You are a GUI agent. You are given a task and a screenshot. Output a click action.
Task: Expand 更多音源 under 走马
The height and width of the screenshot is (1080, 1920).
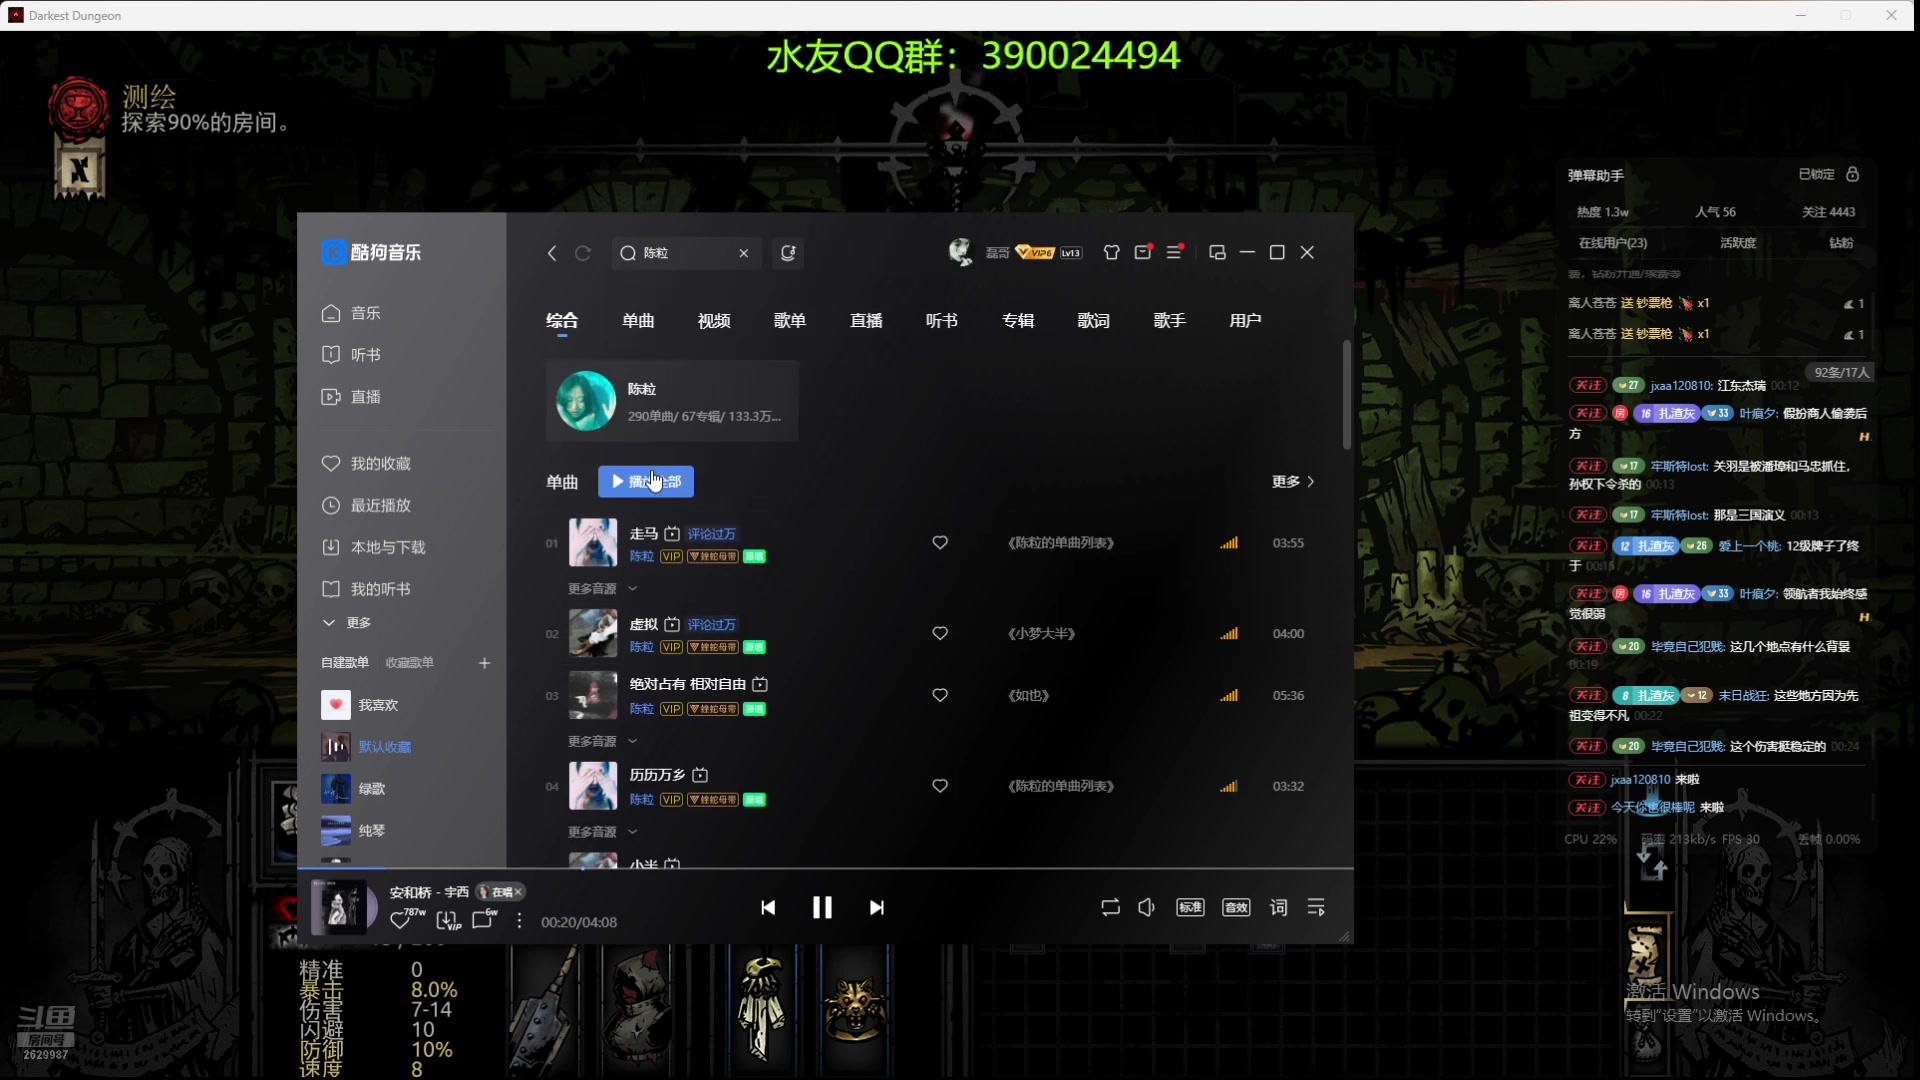(x=603, y=589)
